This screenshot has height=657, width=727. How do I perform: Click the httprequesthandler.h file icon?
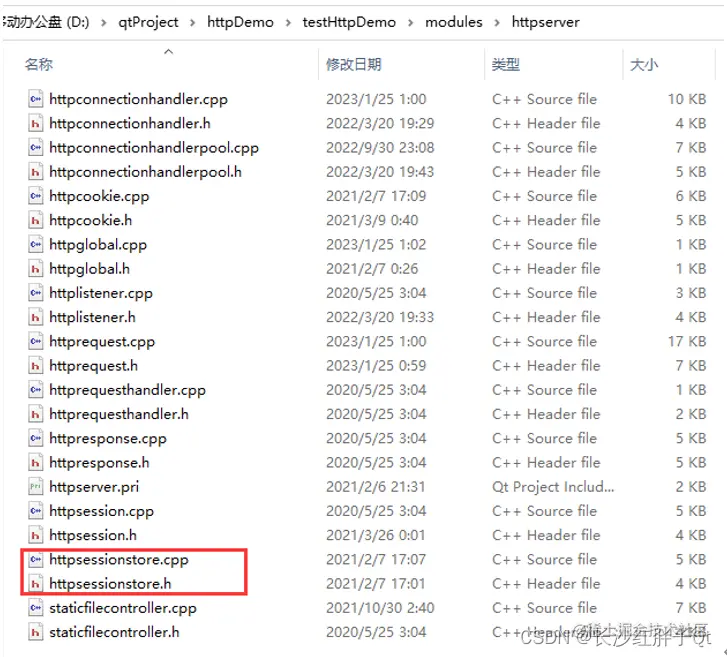36,414
